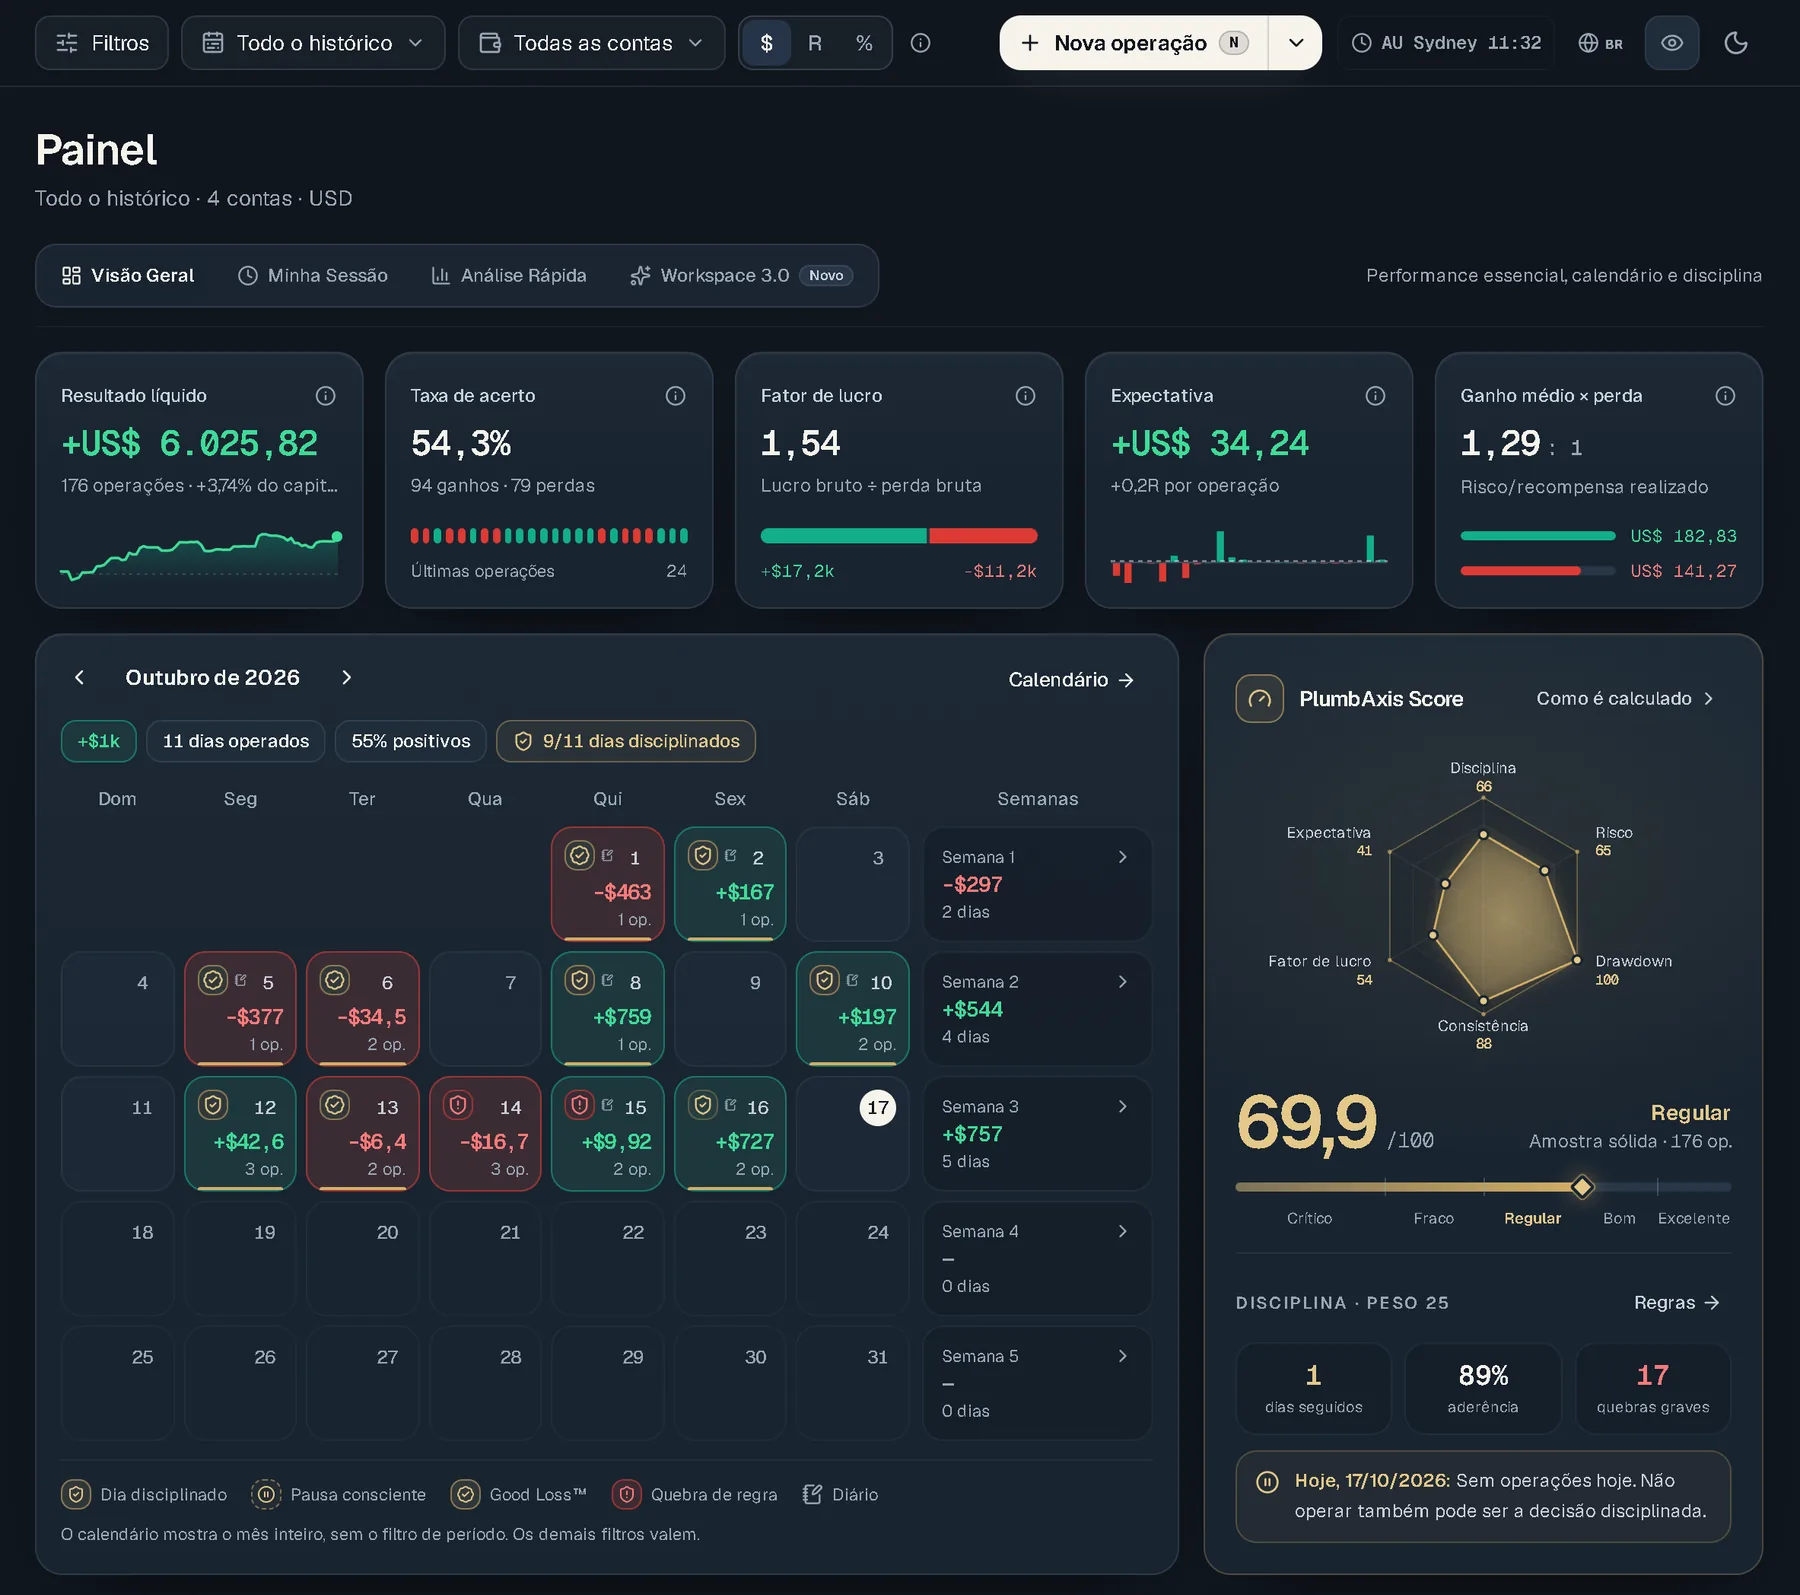
Task: Click the score slider diamond marker
Action: [1582, 1187]
